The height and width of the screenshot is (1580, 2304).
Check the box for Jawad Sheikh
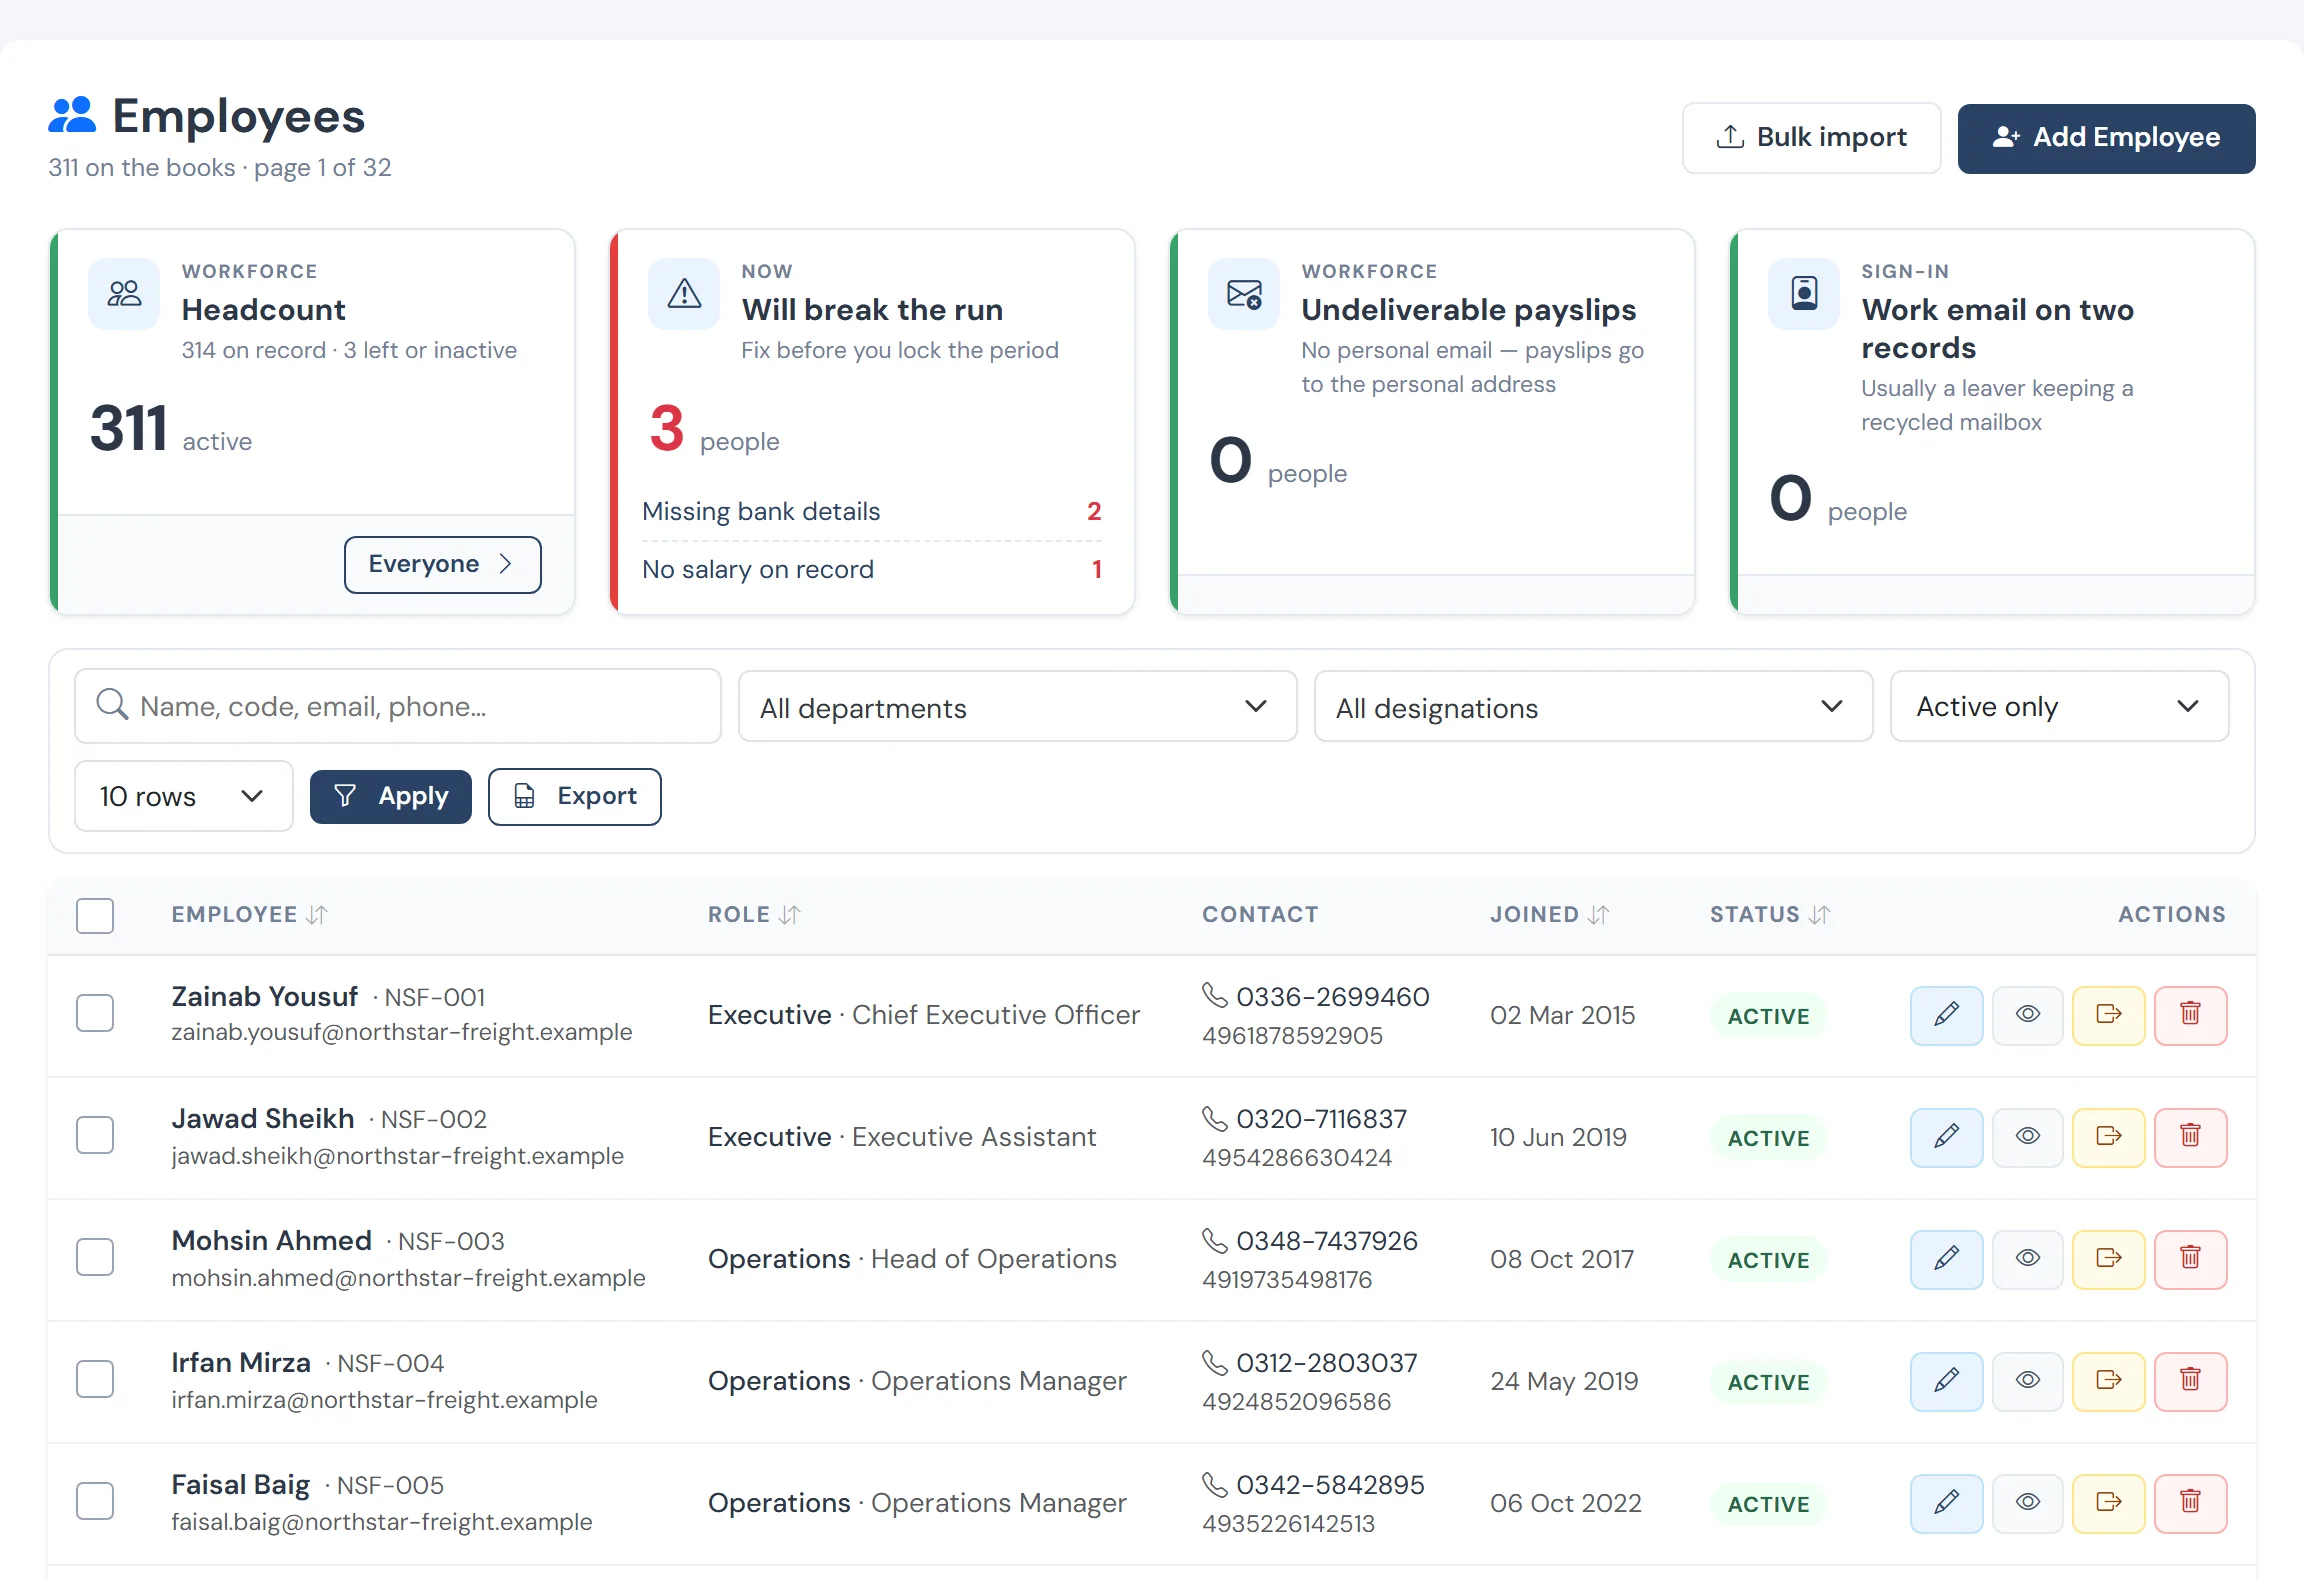coord(95,1135)
